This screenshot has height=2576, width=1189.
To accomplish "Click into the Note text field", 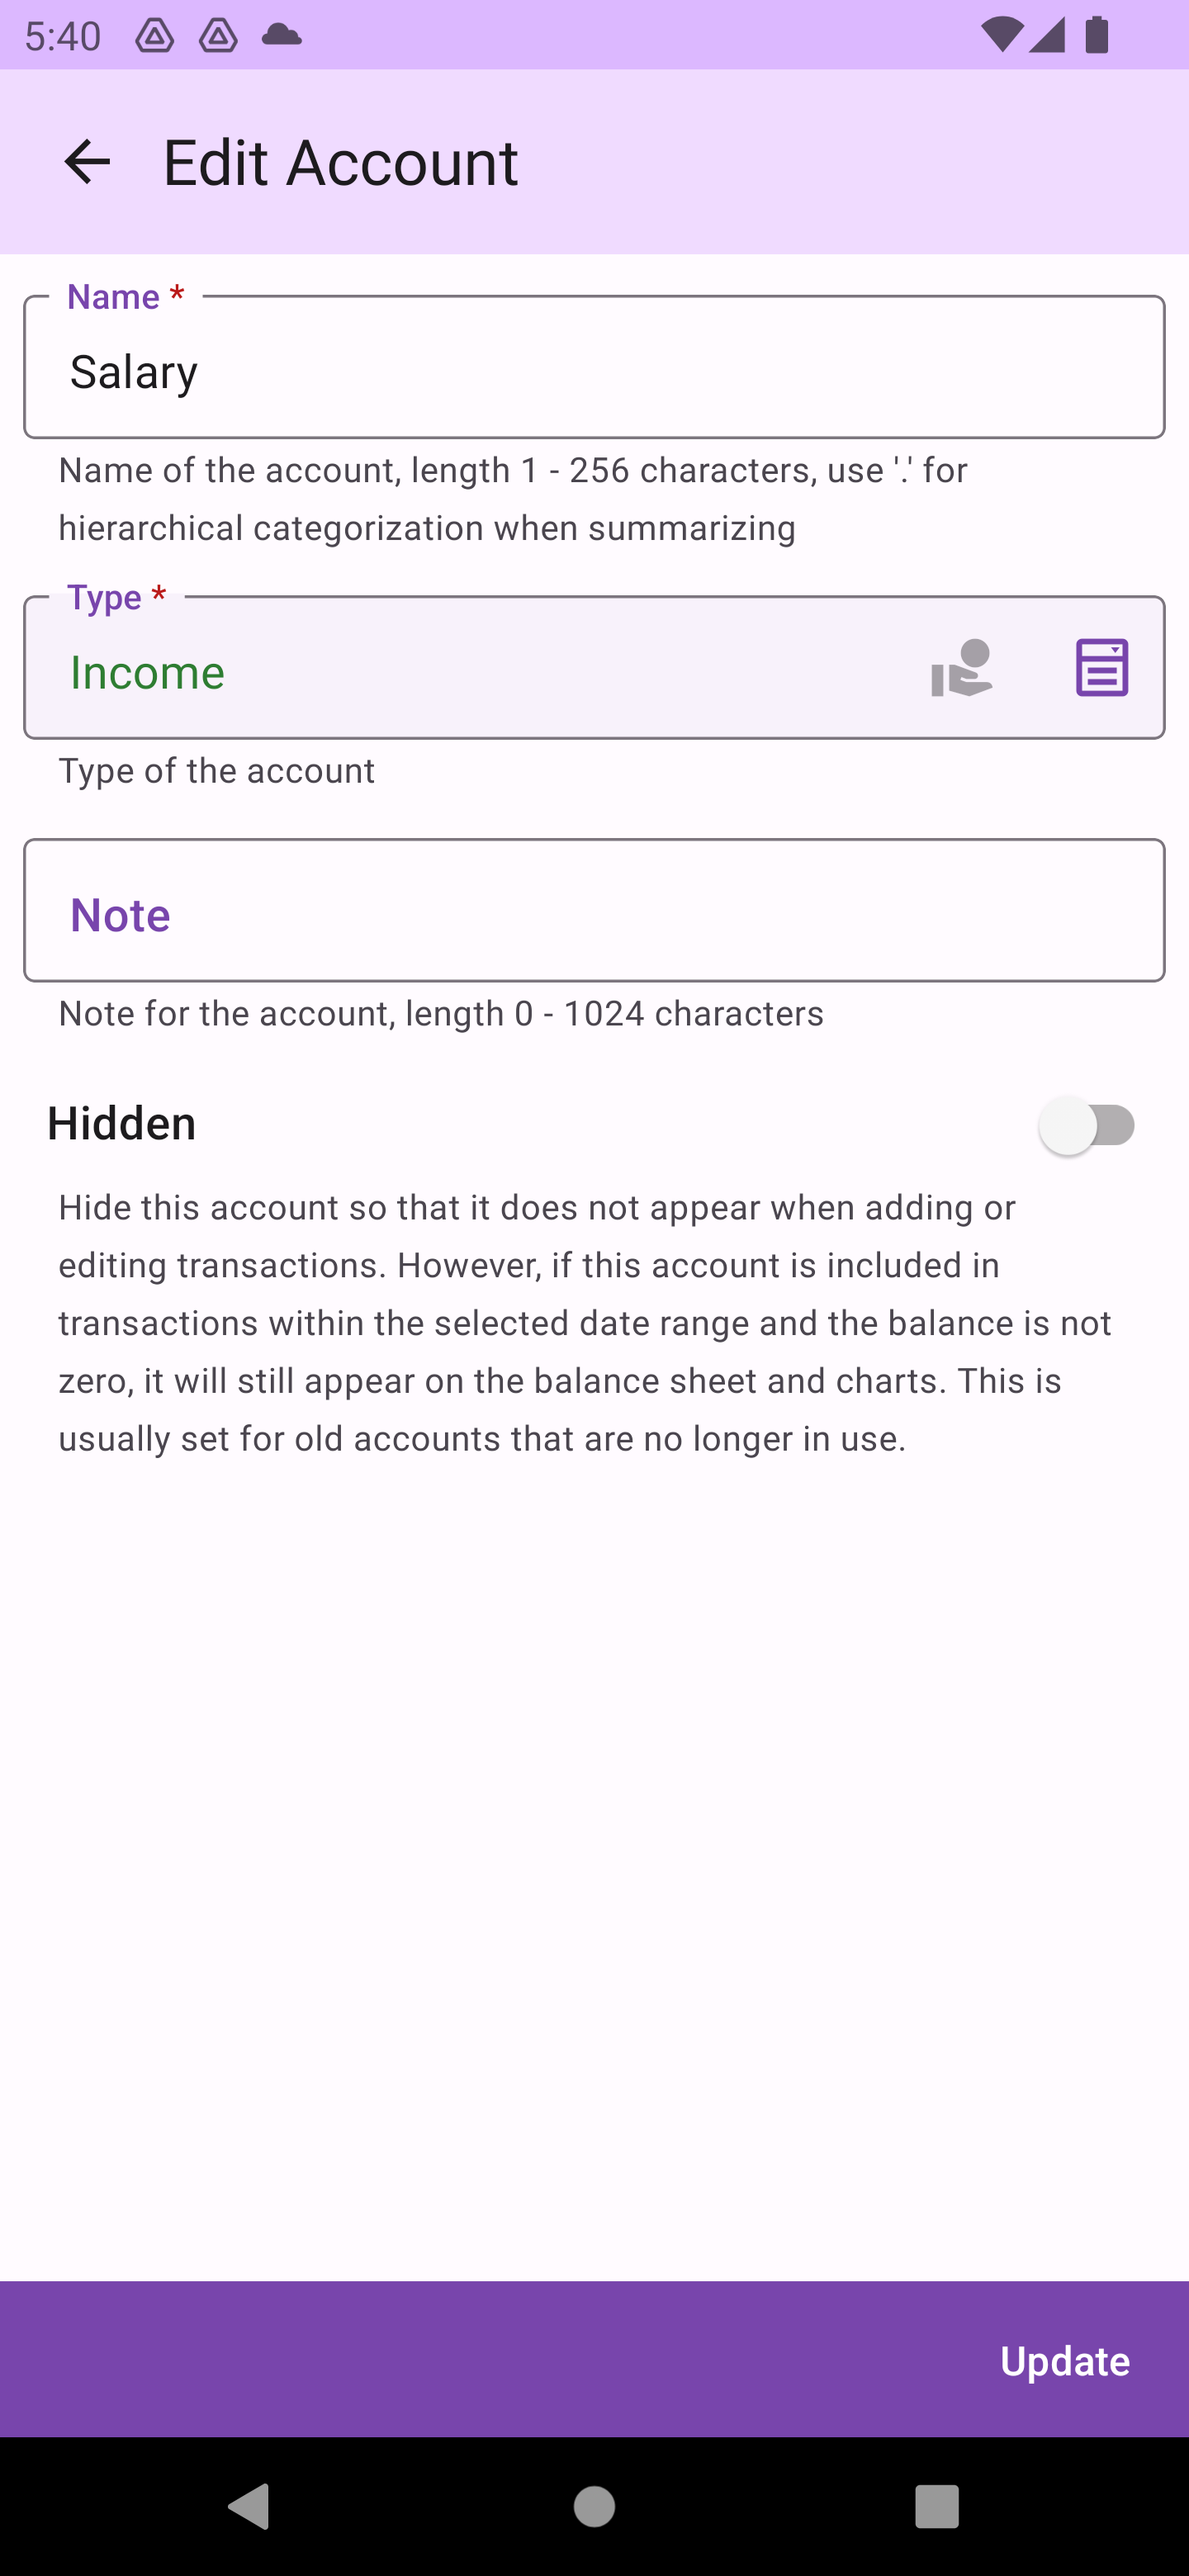I will pyautogui.click(x=594, y=912).
